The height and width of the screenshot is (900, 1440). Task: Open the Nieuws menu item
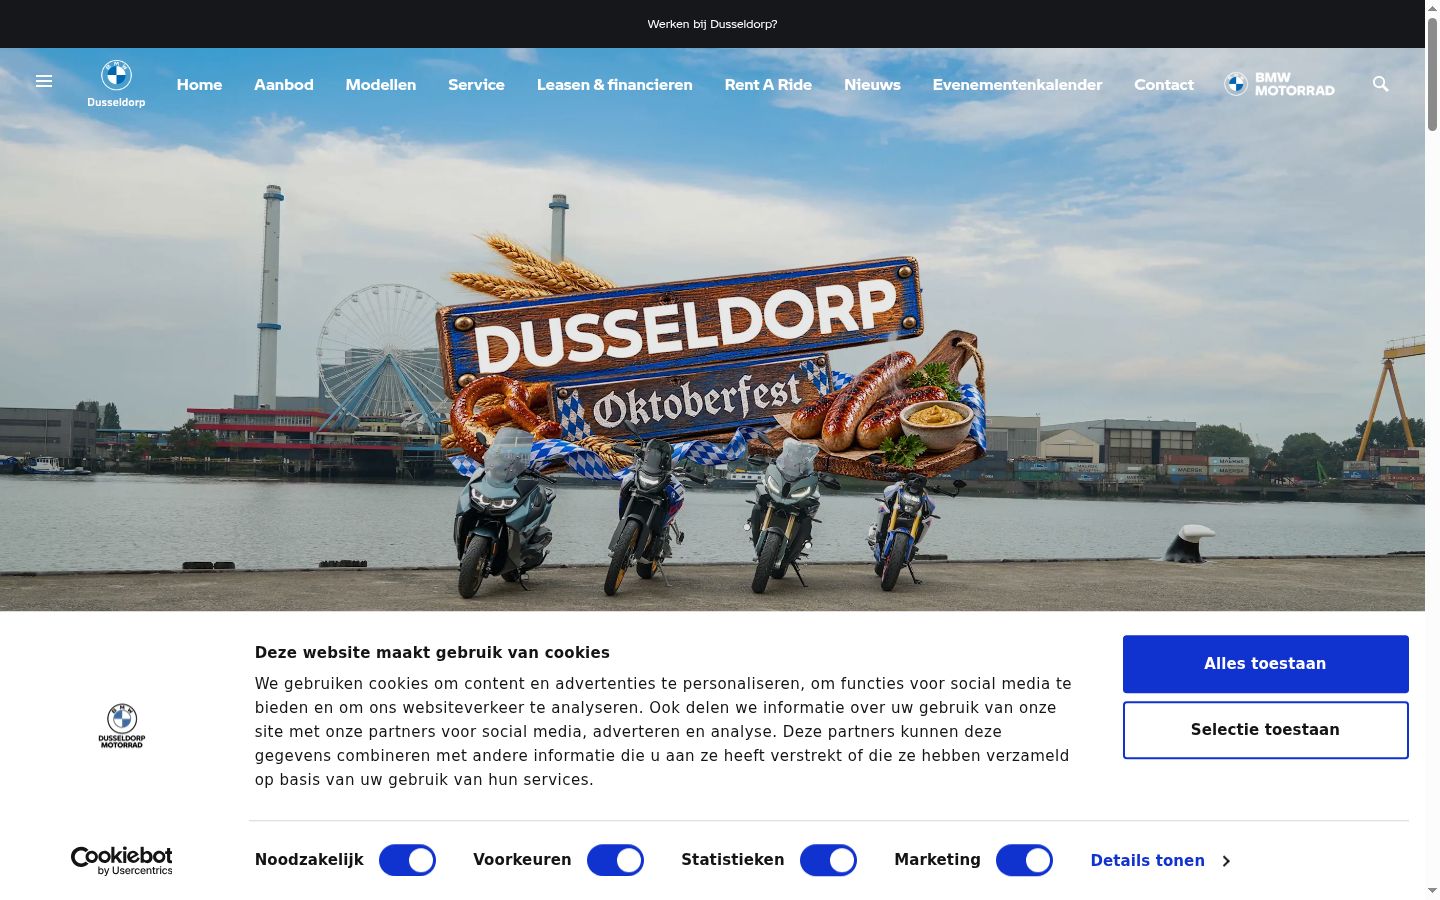click(872, 85)
